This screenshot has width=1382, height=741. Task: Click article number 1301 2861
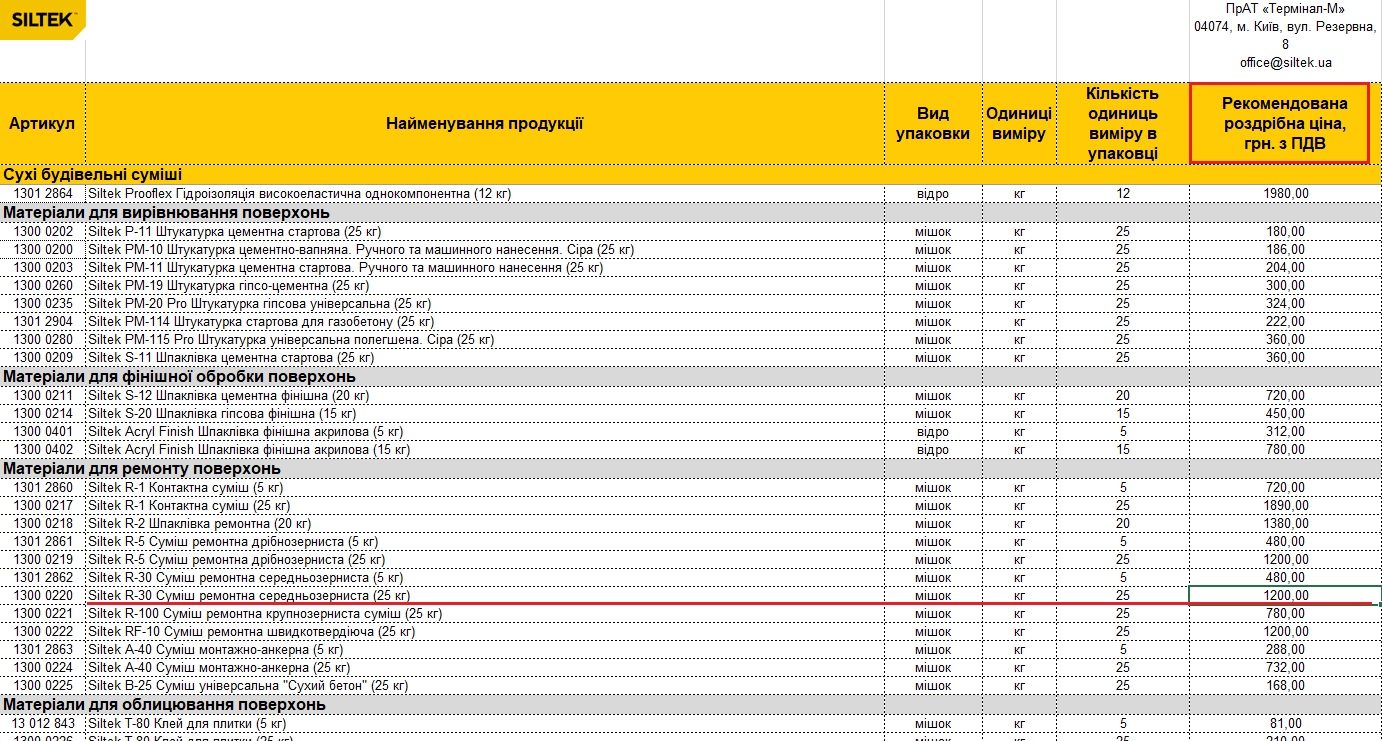[43, 541]
